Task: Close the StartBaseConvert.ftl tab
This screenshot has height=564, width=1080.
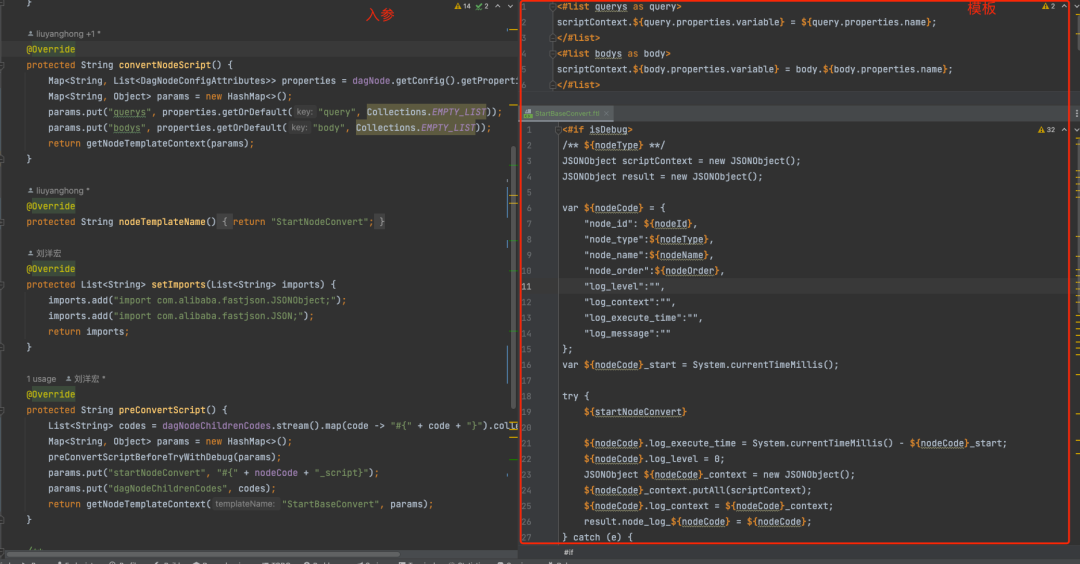Action: pos(606,114)
